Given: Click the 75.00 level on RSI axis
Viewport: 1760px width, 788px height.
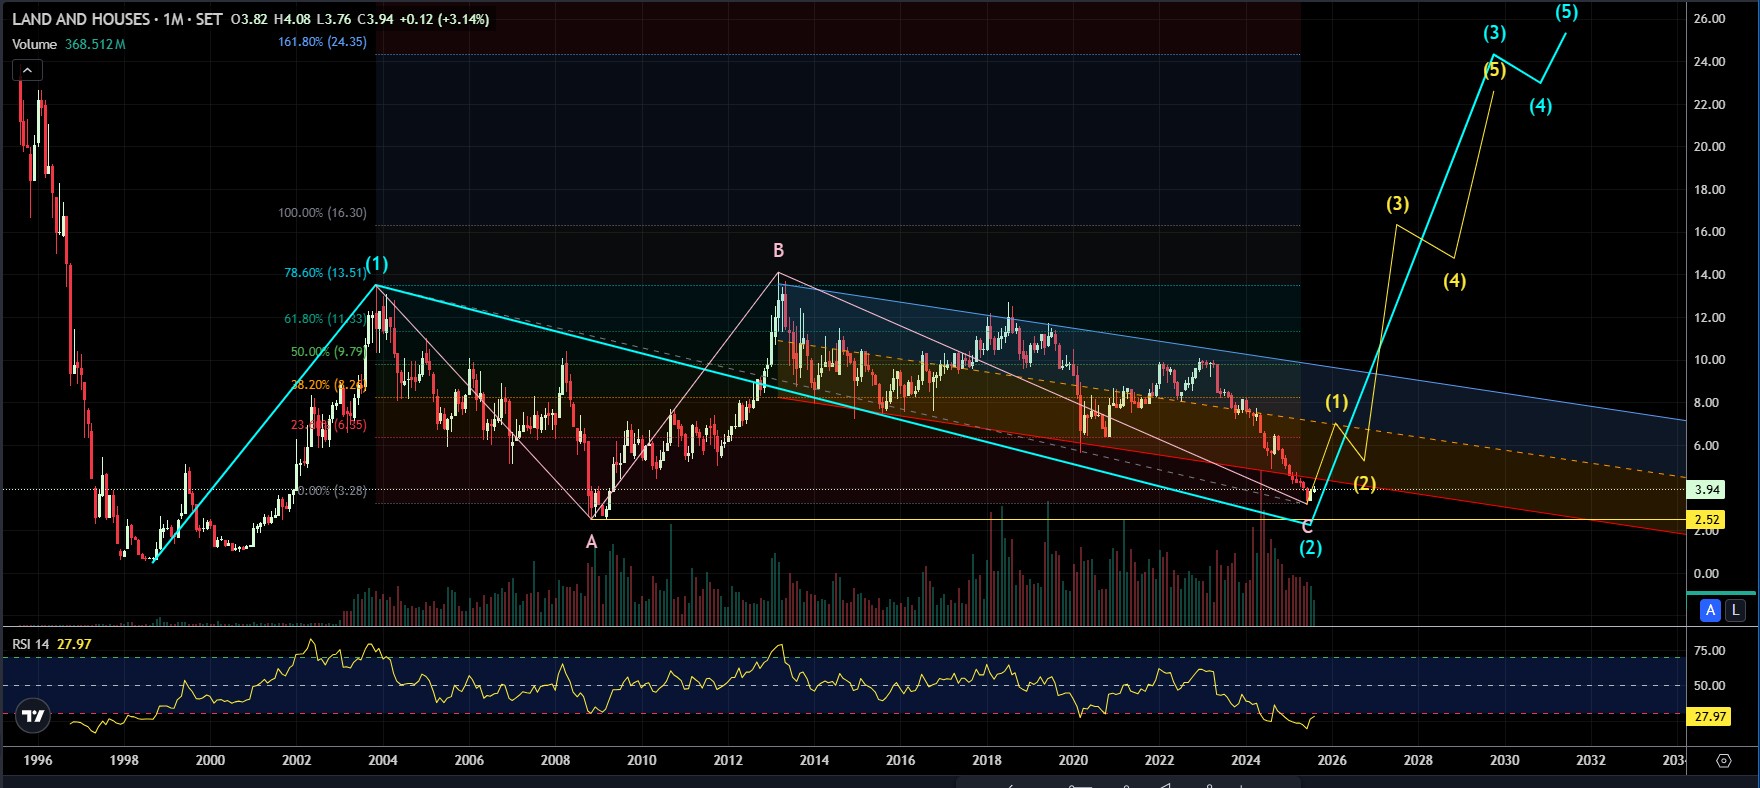Looking at the screenshot, I should coord(1709,651).
